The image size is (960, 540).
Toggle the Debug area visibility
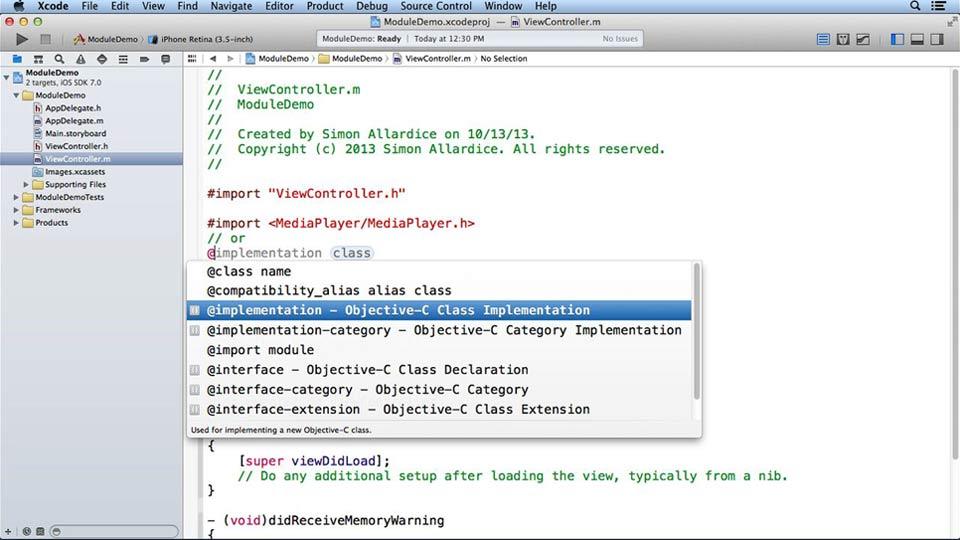[x=917, y=39]
